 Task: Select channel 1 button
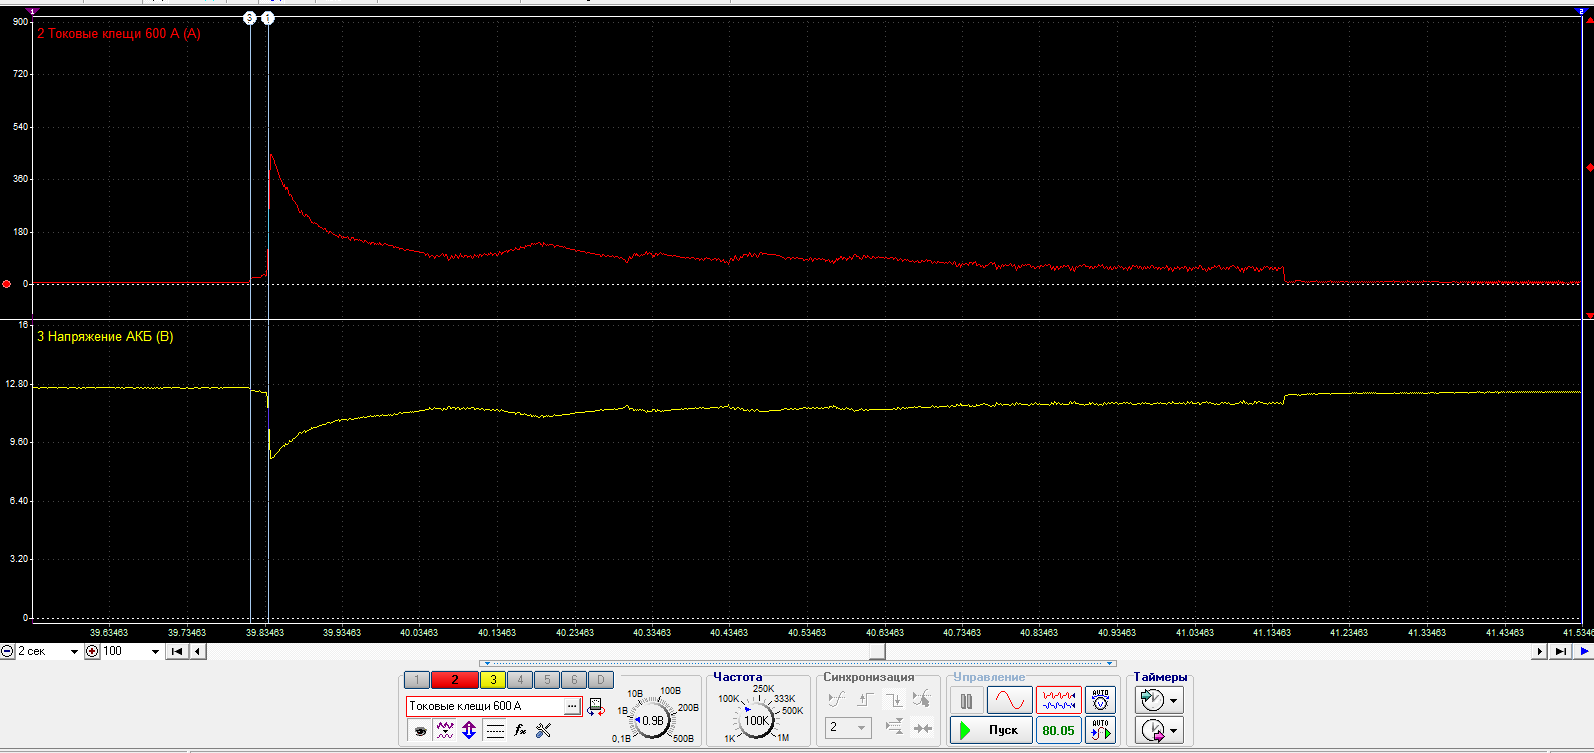coord(417,680)
